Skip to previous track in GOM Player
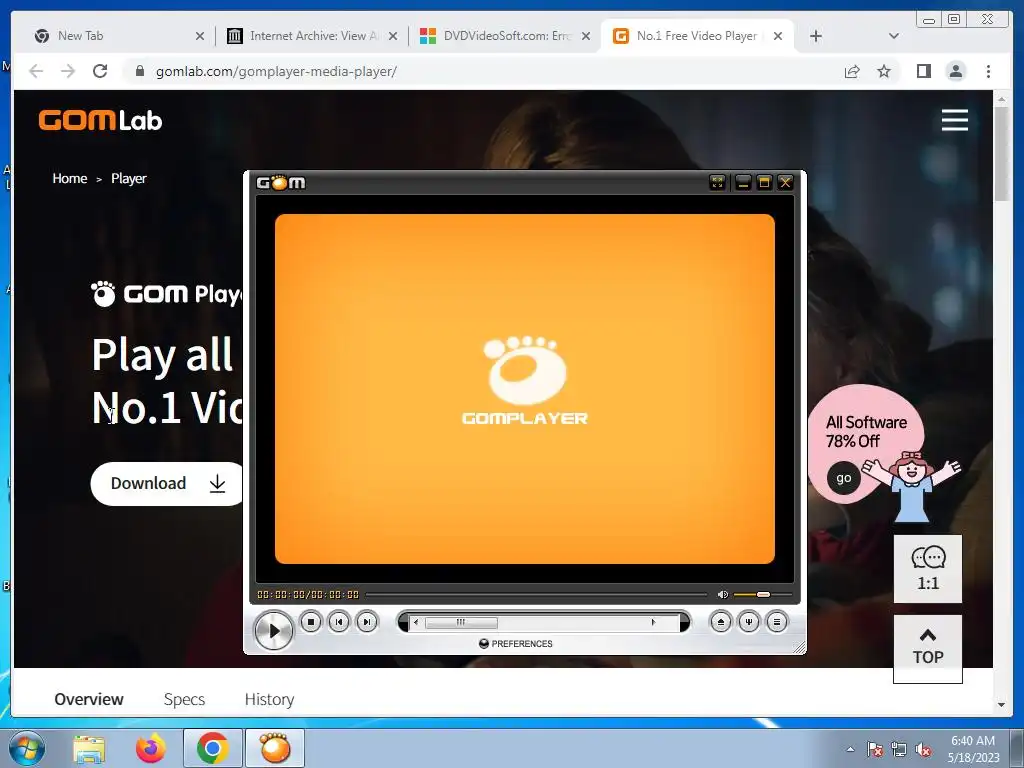1024x768 pixels. click(339, 622)
